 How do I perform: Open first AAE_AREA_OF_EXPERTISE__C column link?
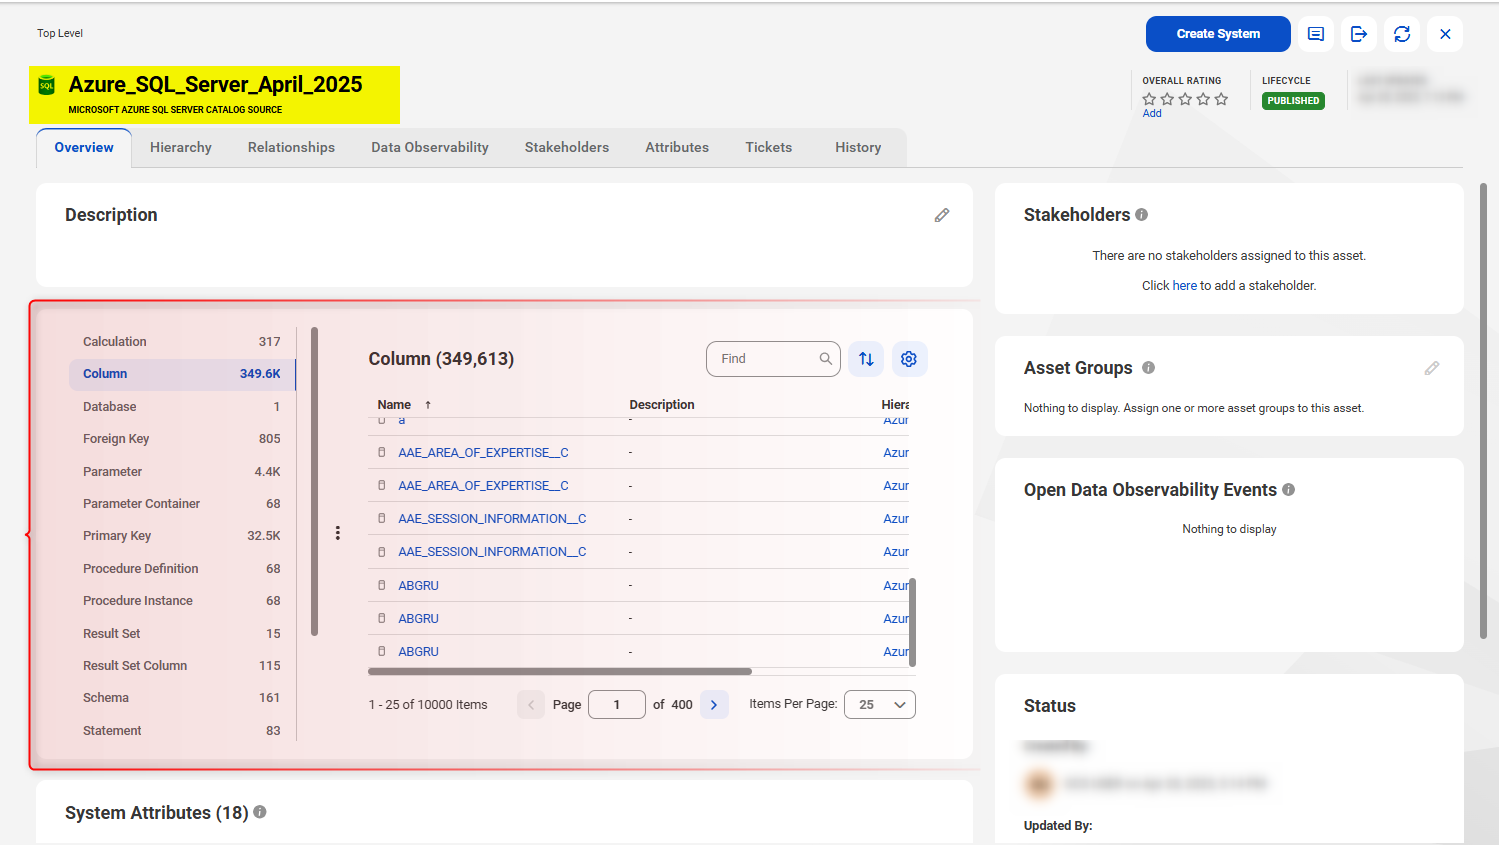pos(483,453)
